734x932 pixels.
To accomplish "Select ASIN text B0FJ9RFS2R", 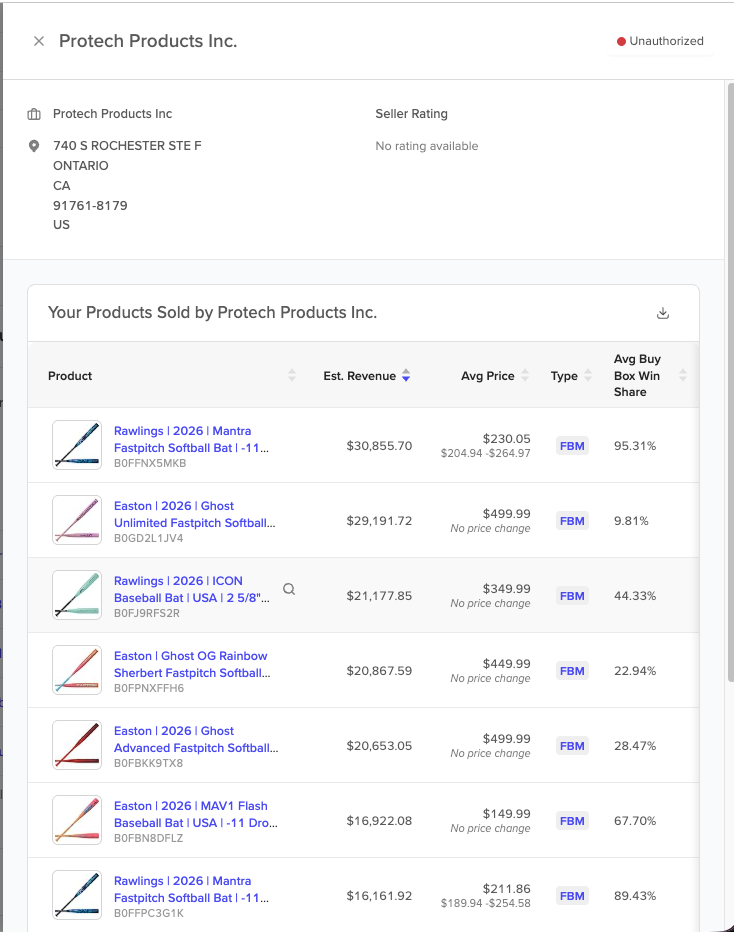I will [x=147, y=613].
